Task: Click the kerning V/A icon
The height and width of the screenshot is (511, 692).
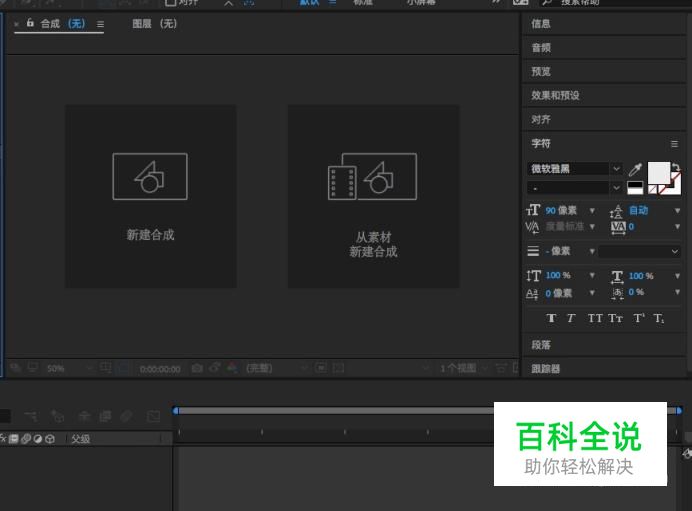Action: pos(532,227)
